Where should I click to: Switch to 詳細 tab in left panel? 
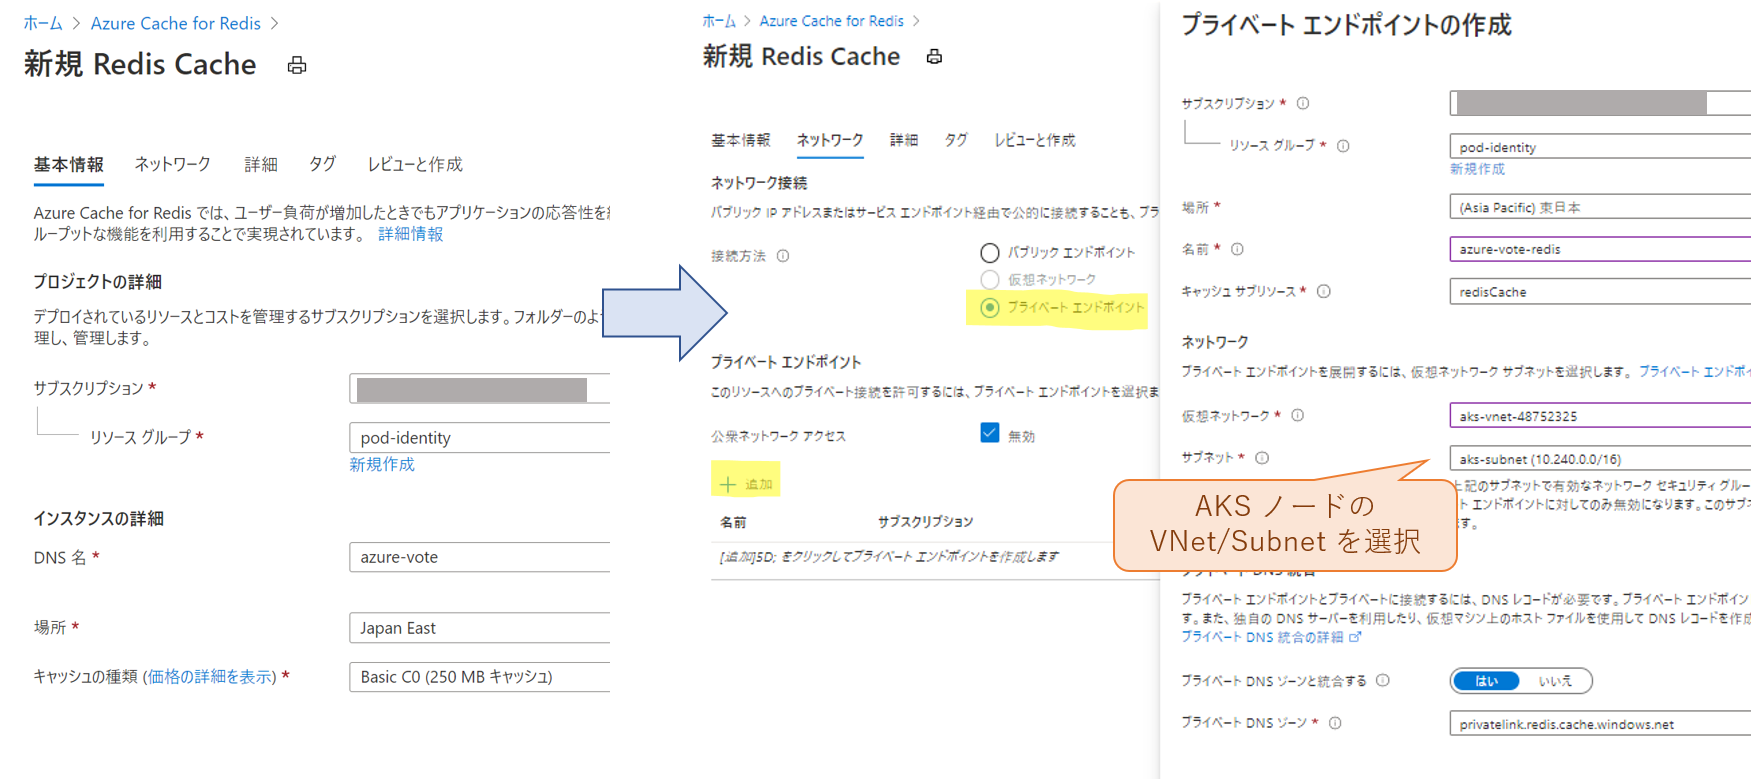(x=261, y=165)
